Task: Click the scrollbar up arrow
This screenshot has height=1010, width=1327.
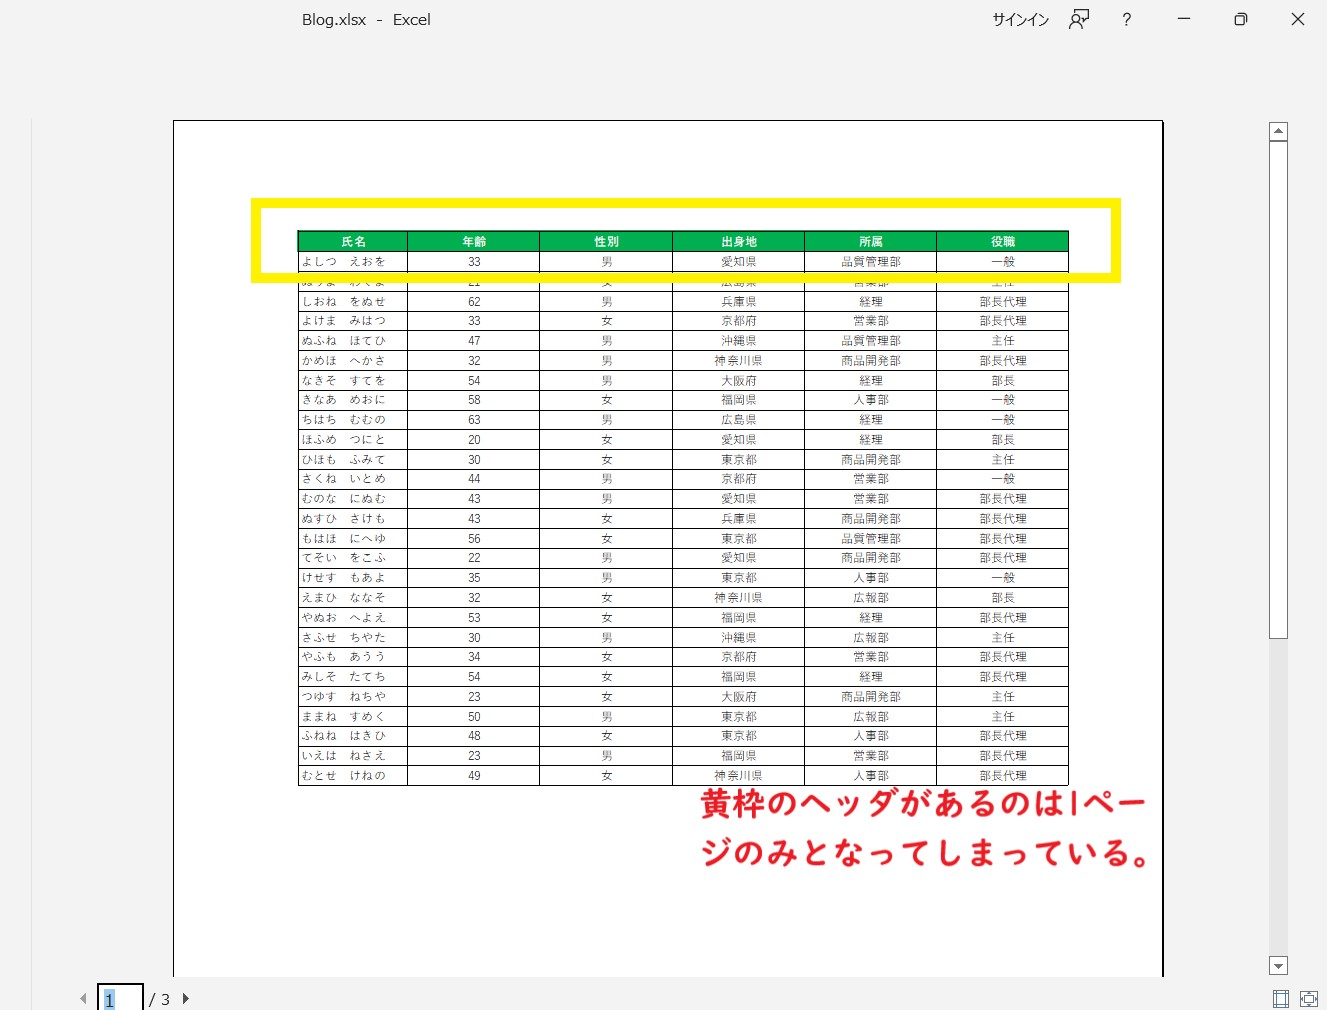Action: point(1278,132)
